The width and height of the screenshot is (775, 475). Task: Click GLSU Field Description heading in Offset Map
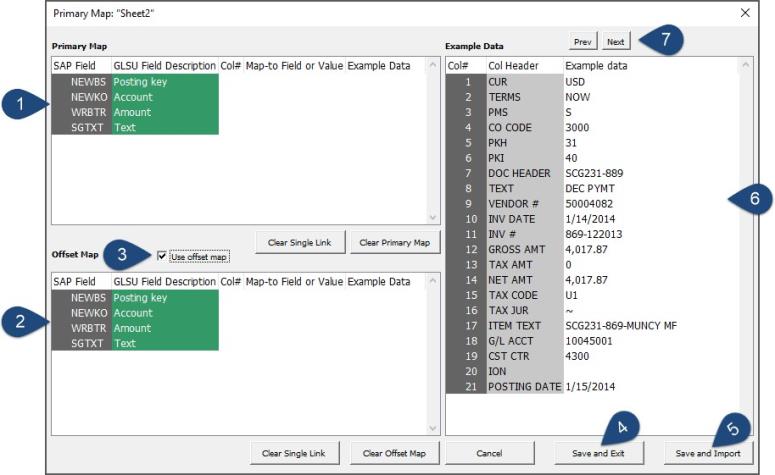tap(165, 282)
